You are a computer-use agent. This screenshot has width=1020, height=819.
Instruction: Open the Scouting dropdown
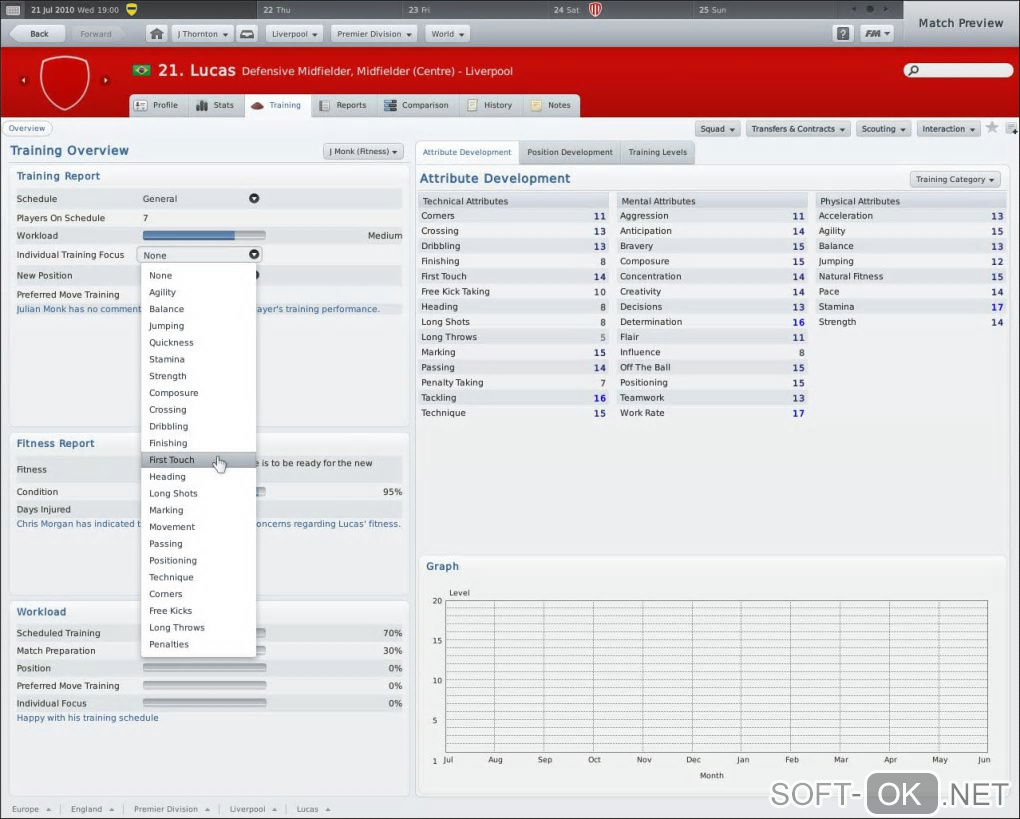883,129
